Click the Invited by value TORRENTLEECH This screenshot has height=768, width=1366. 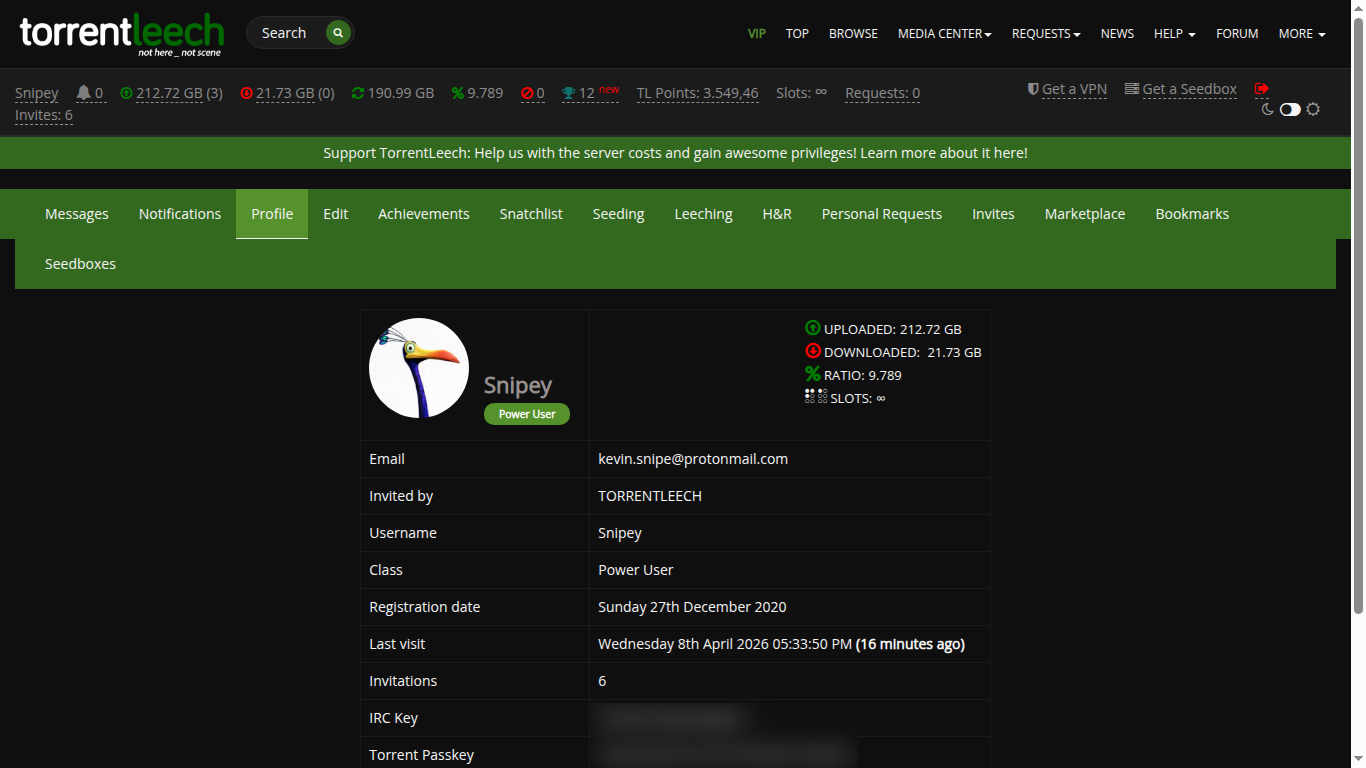pyautogui.click(x=650, y=496)
